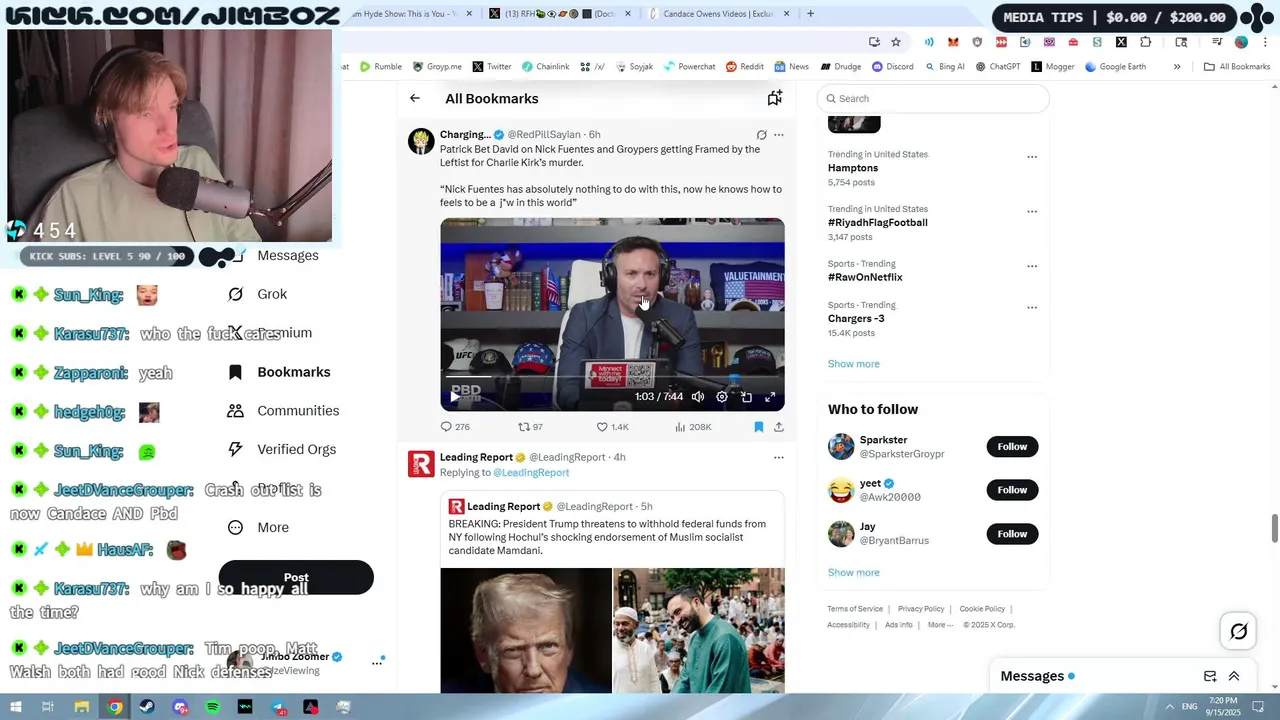Open replies showing 276 comments
1280x720 pixels.
[455, 427]
